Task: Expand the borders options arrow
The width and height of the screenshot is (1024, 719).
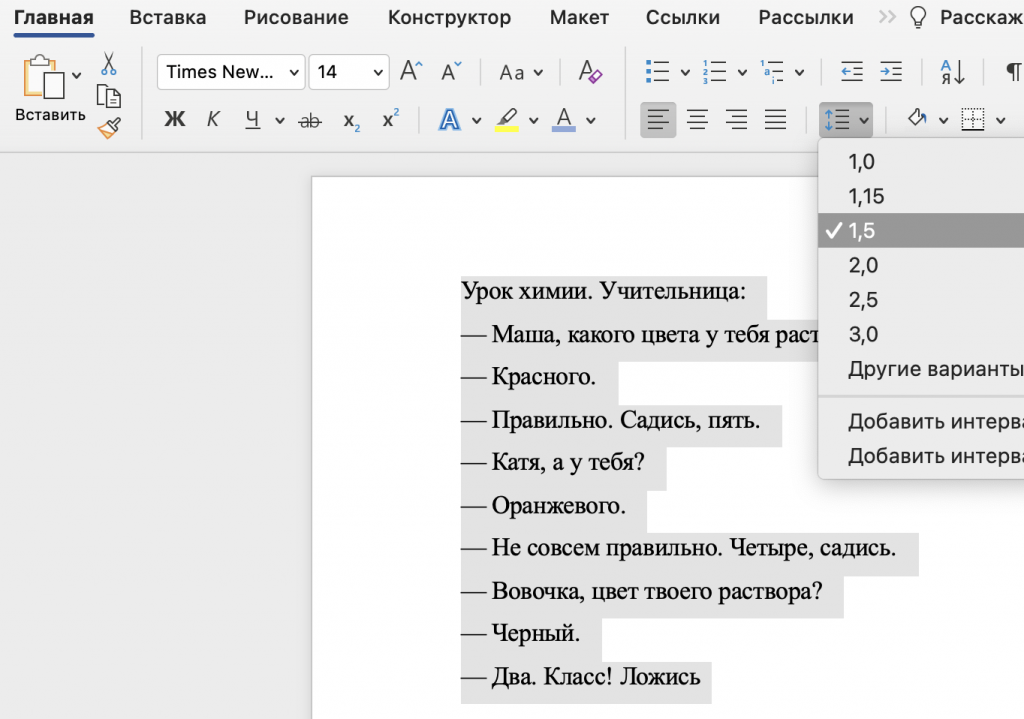Action: (1000, 120)
